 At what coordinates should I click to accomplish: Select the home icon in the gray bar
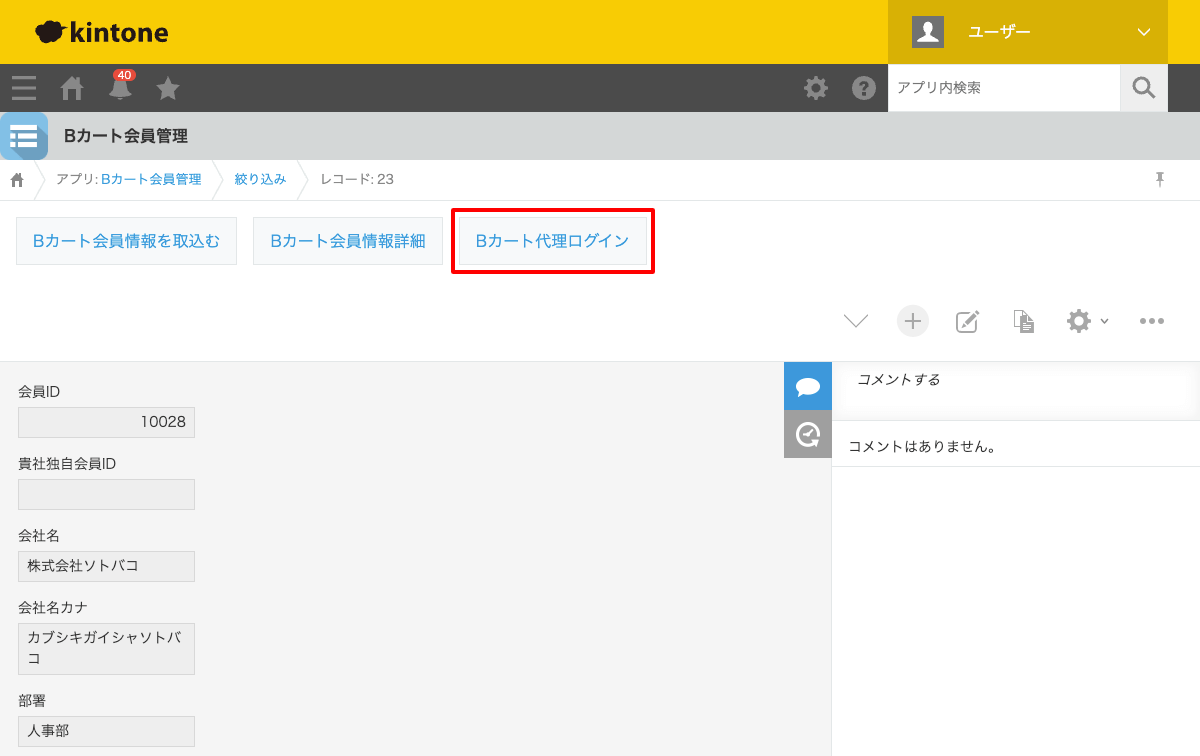click(71, 88)
